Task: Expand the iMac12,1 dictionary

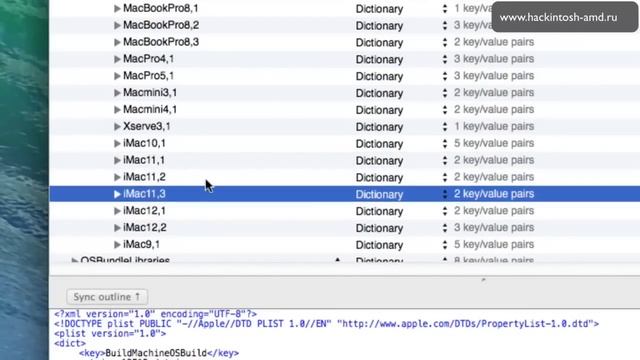Action: click(117, 211)
